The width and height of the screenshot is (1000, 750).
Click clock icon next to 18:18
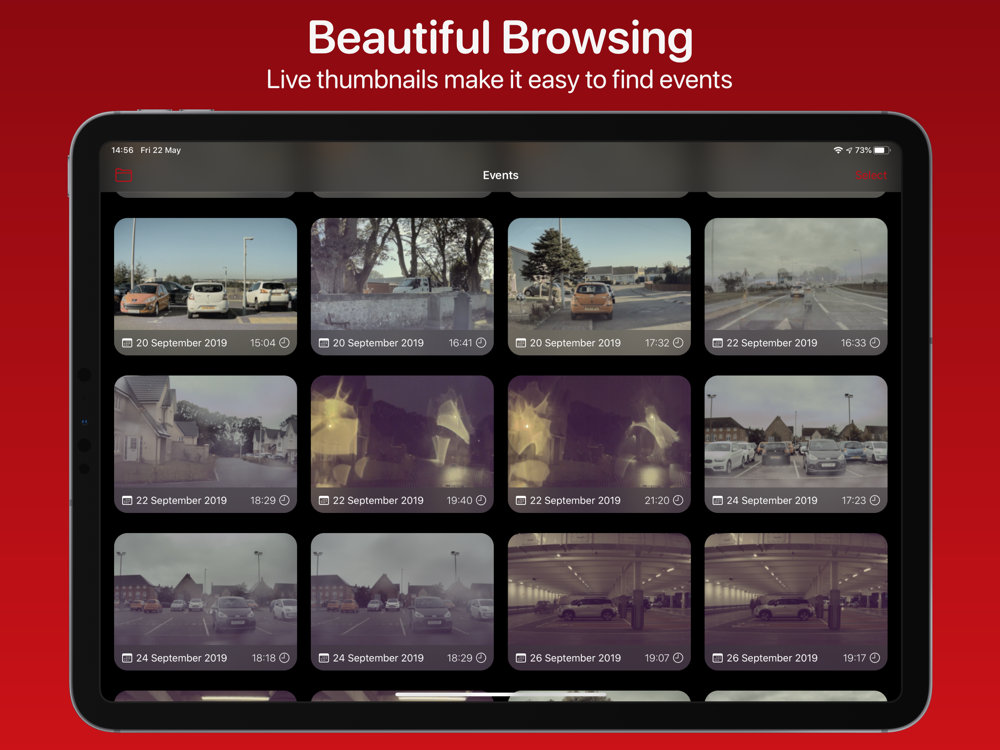[284, 658]
